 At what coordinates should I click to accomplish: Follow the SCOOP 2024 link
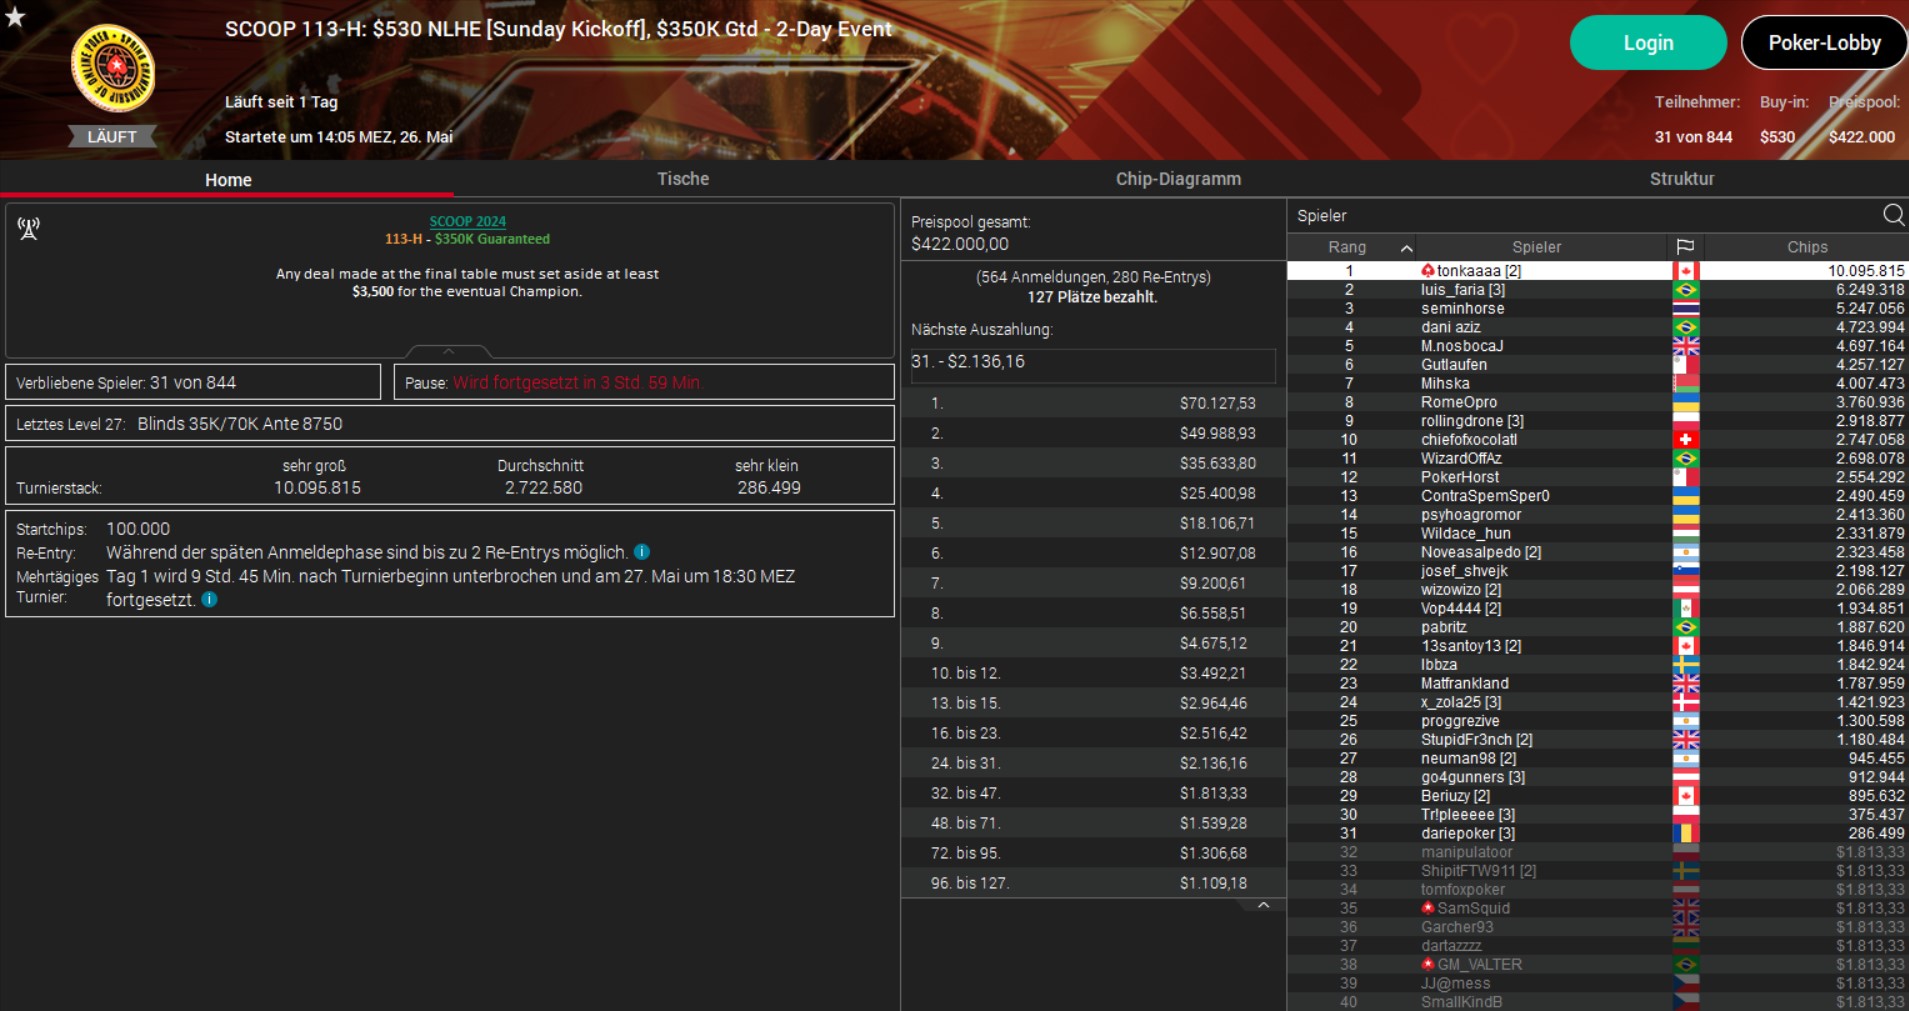467,222
